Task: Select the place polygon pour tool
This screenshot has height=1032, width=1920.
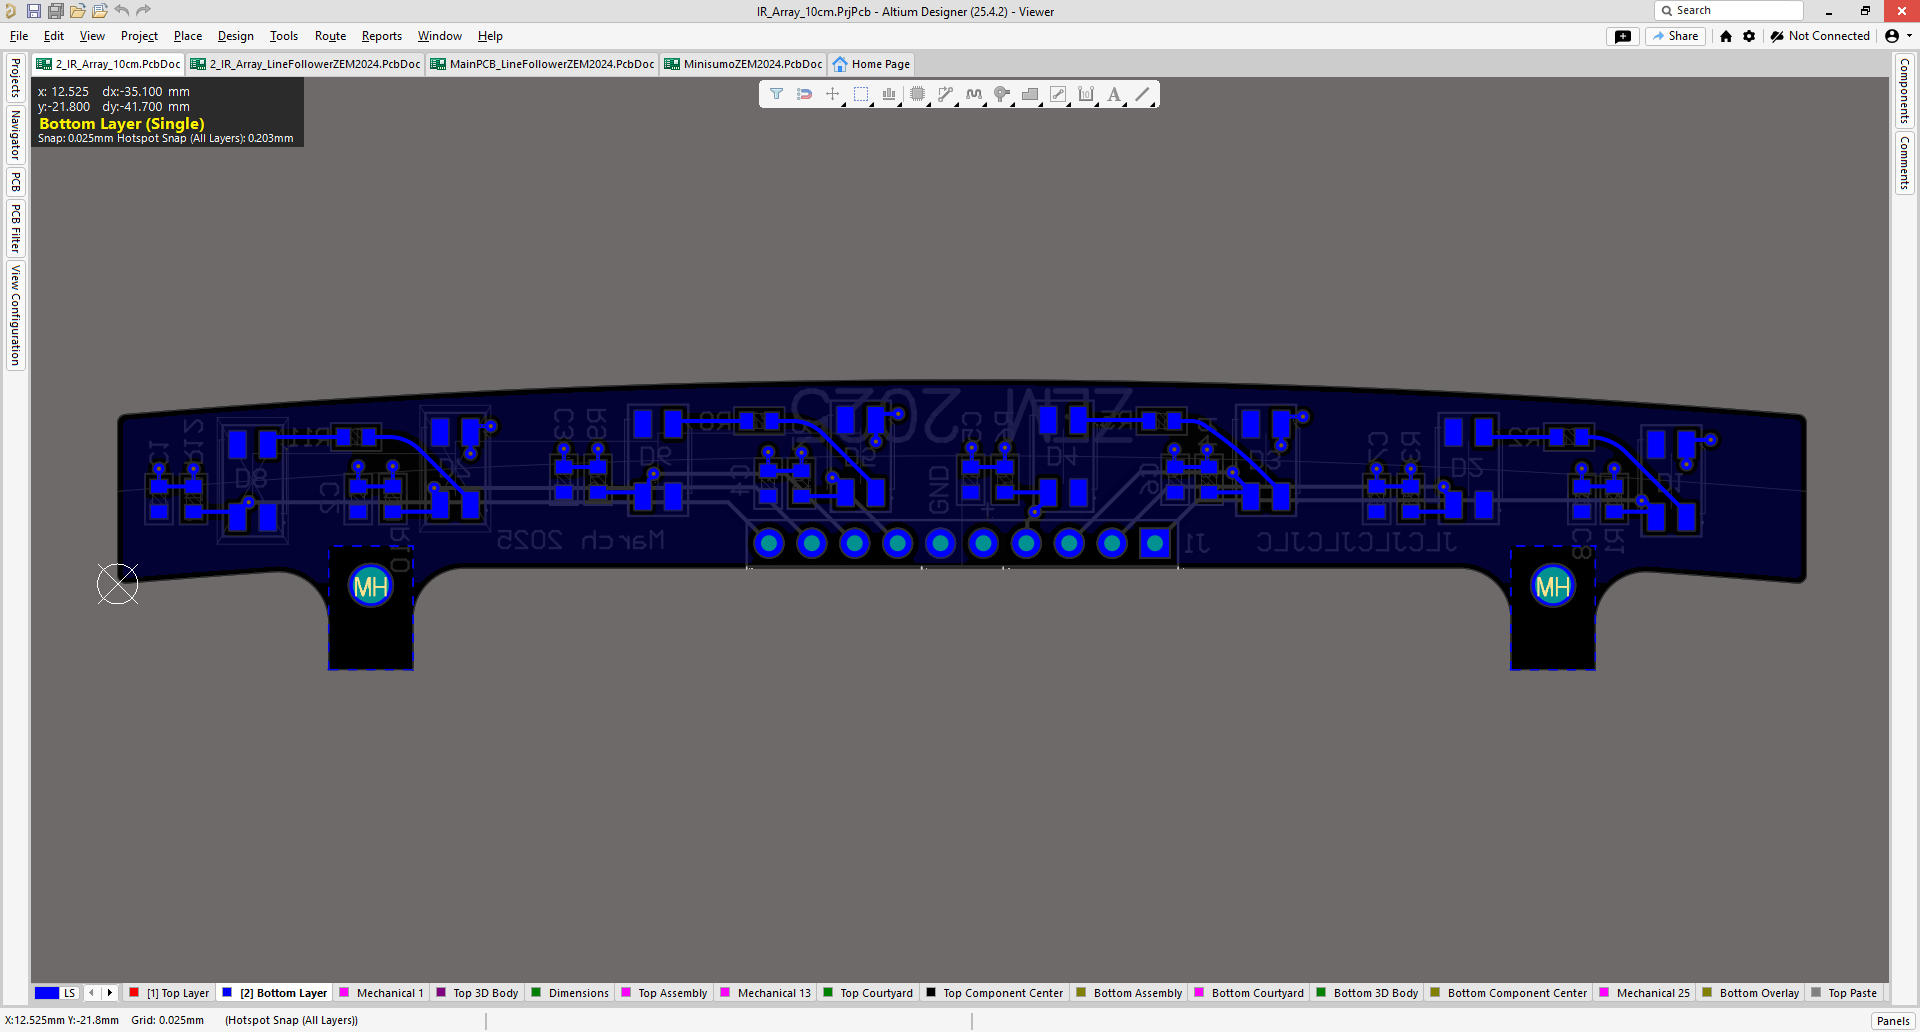Action: tap(1029, 94)
